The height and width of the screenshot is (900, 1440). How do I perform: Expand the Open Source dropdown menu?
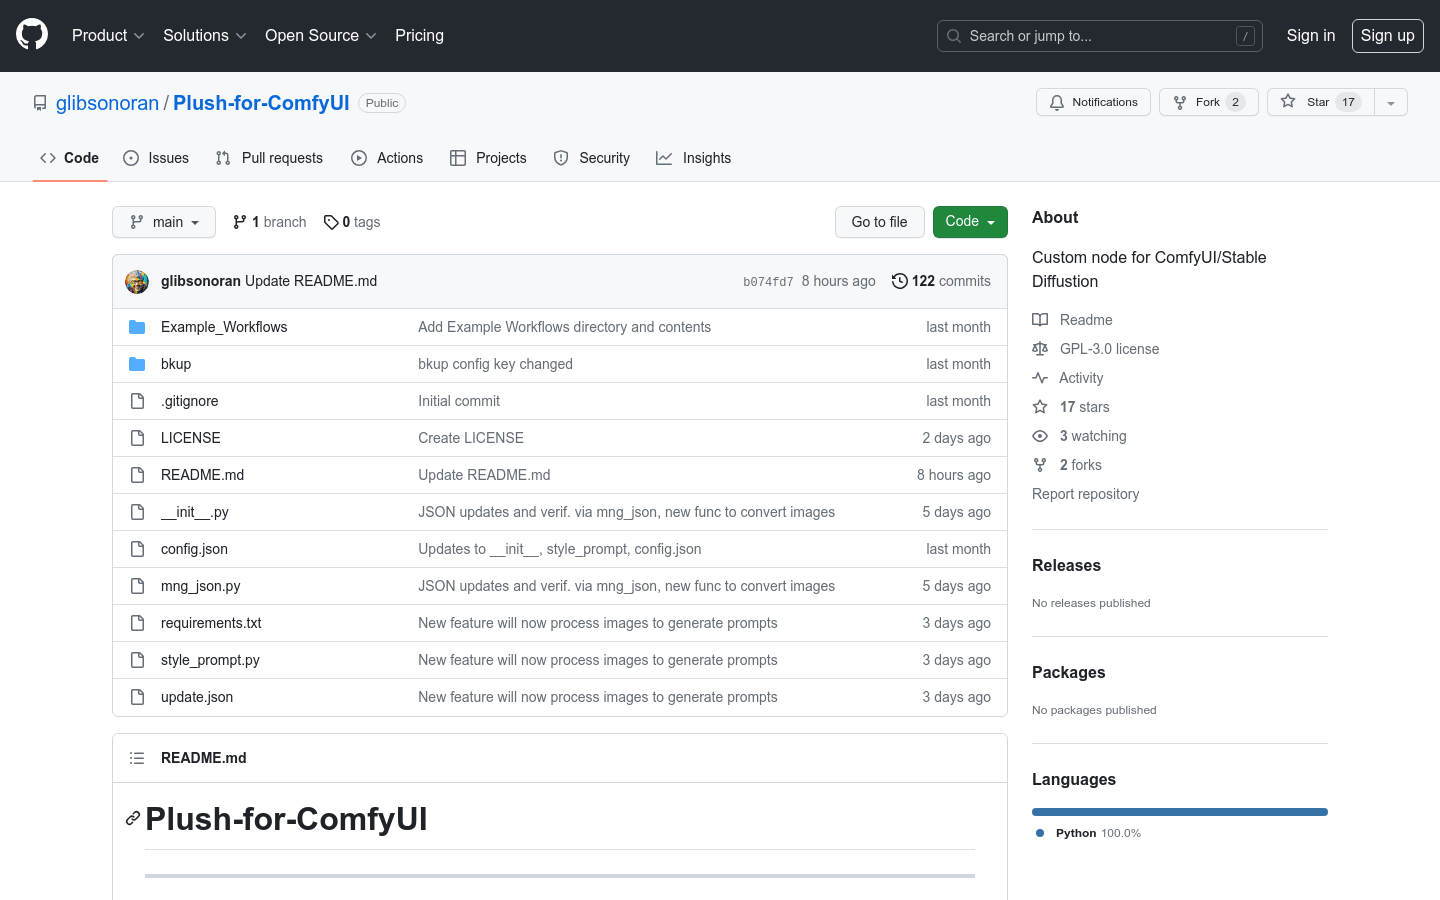point(320,35)
